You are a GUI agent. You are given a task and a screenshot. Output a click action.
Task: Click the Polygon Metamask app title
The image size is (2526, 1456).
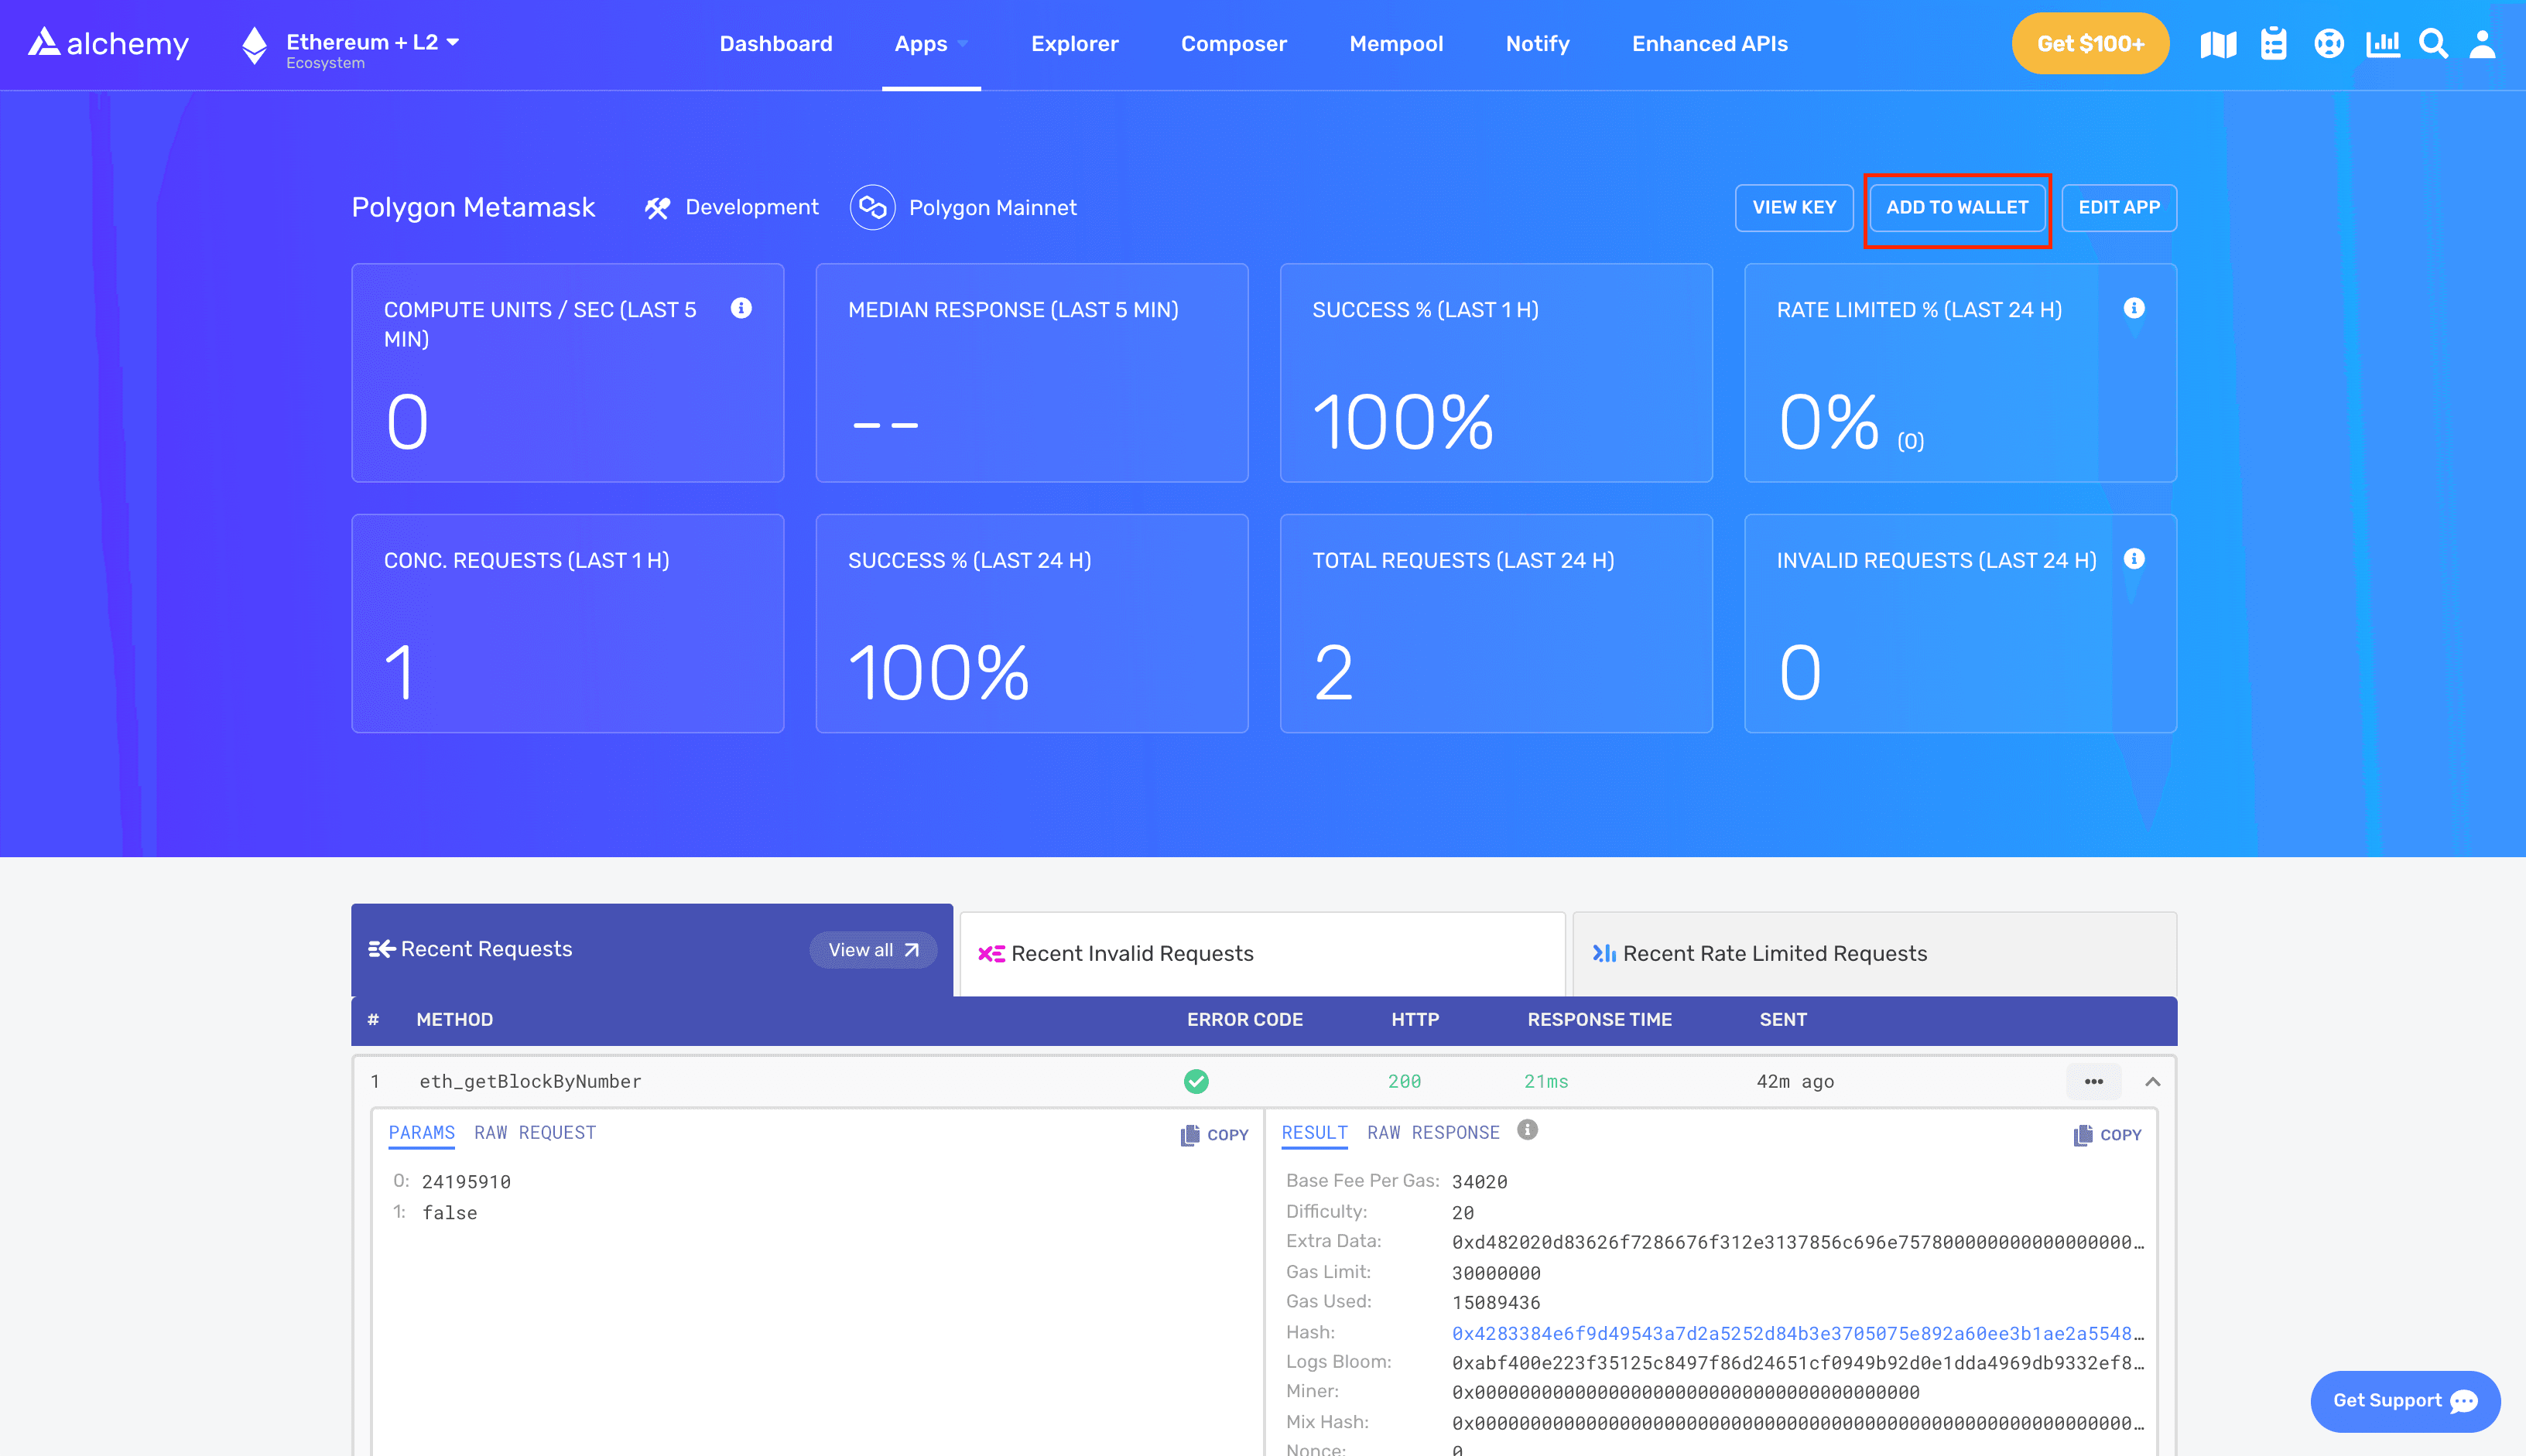point(473,207)
